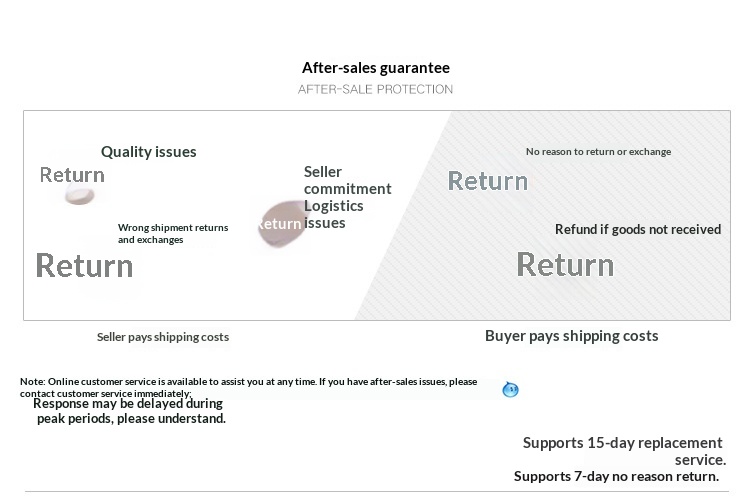Click the Return badge under No reason text
750x503 pixels.
click(487, 181)
